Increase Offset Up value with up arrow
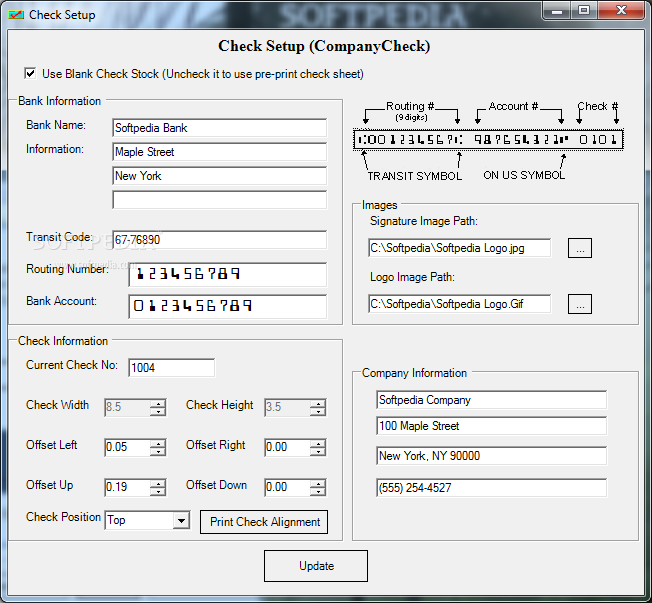The height and width of the screenshot is (603, 652). 158,483
